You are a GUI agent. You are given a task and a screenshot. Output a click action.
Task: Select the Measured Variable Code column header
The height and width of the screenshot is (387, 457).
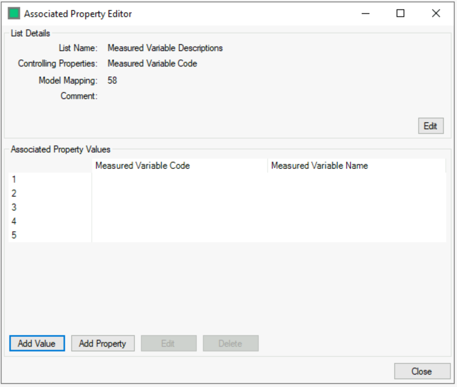tap(179, 166)
